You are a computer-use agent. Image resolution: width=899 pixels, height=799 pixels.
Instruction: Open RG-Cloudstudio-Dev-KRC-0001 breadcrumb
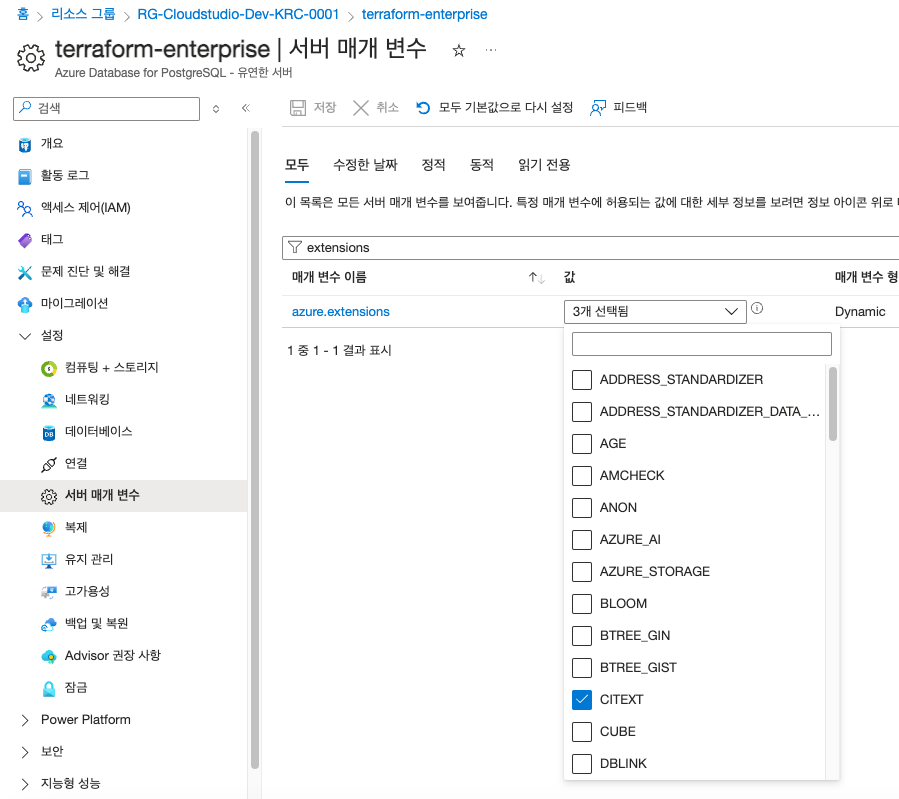tap(238, 14)
